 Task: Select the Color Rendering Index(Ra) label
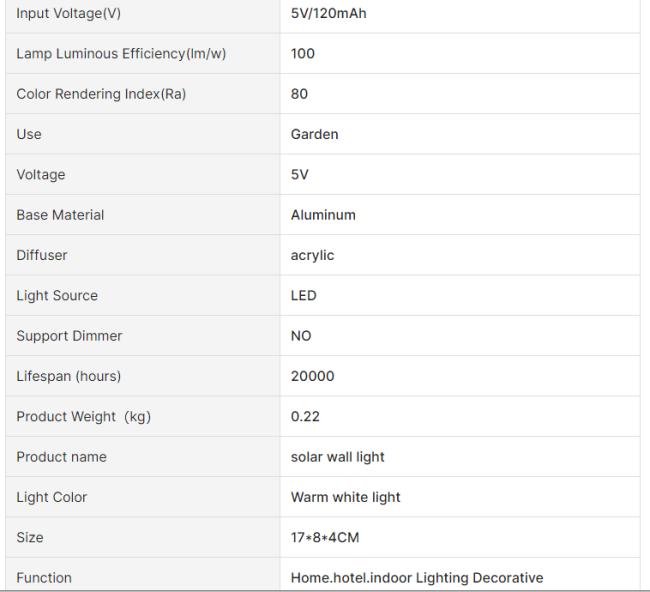tap(101, 94)
